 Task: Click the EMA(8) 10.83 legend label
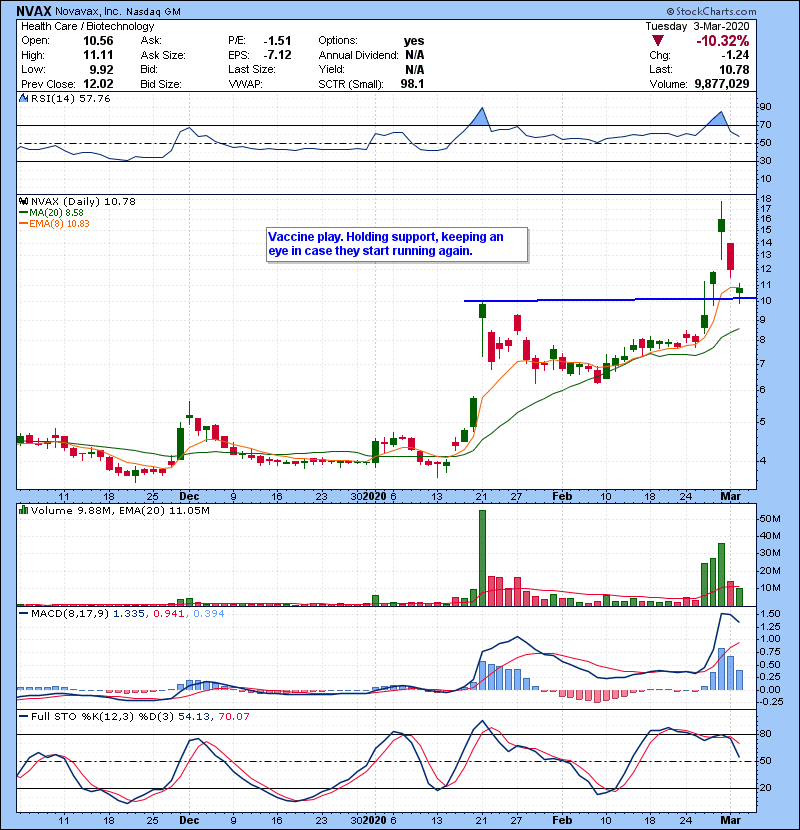coord(59,223)
